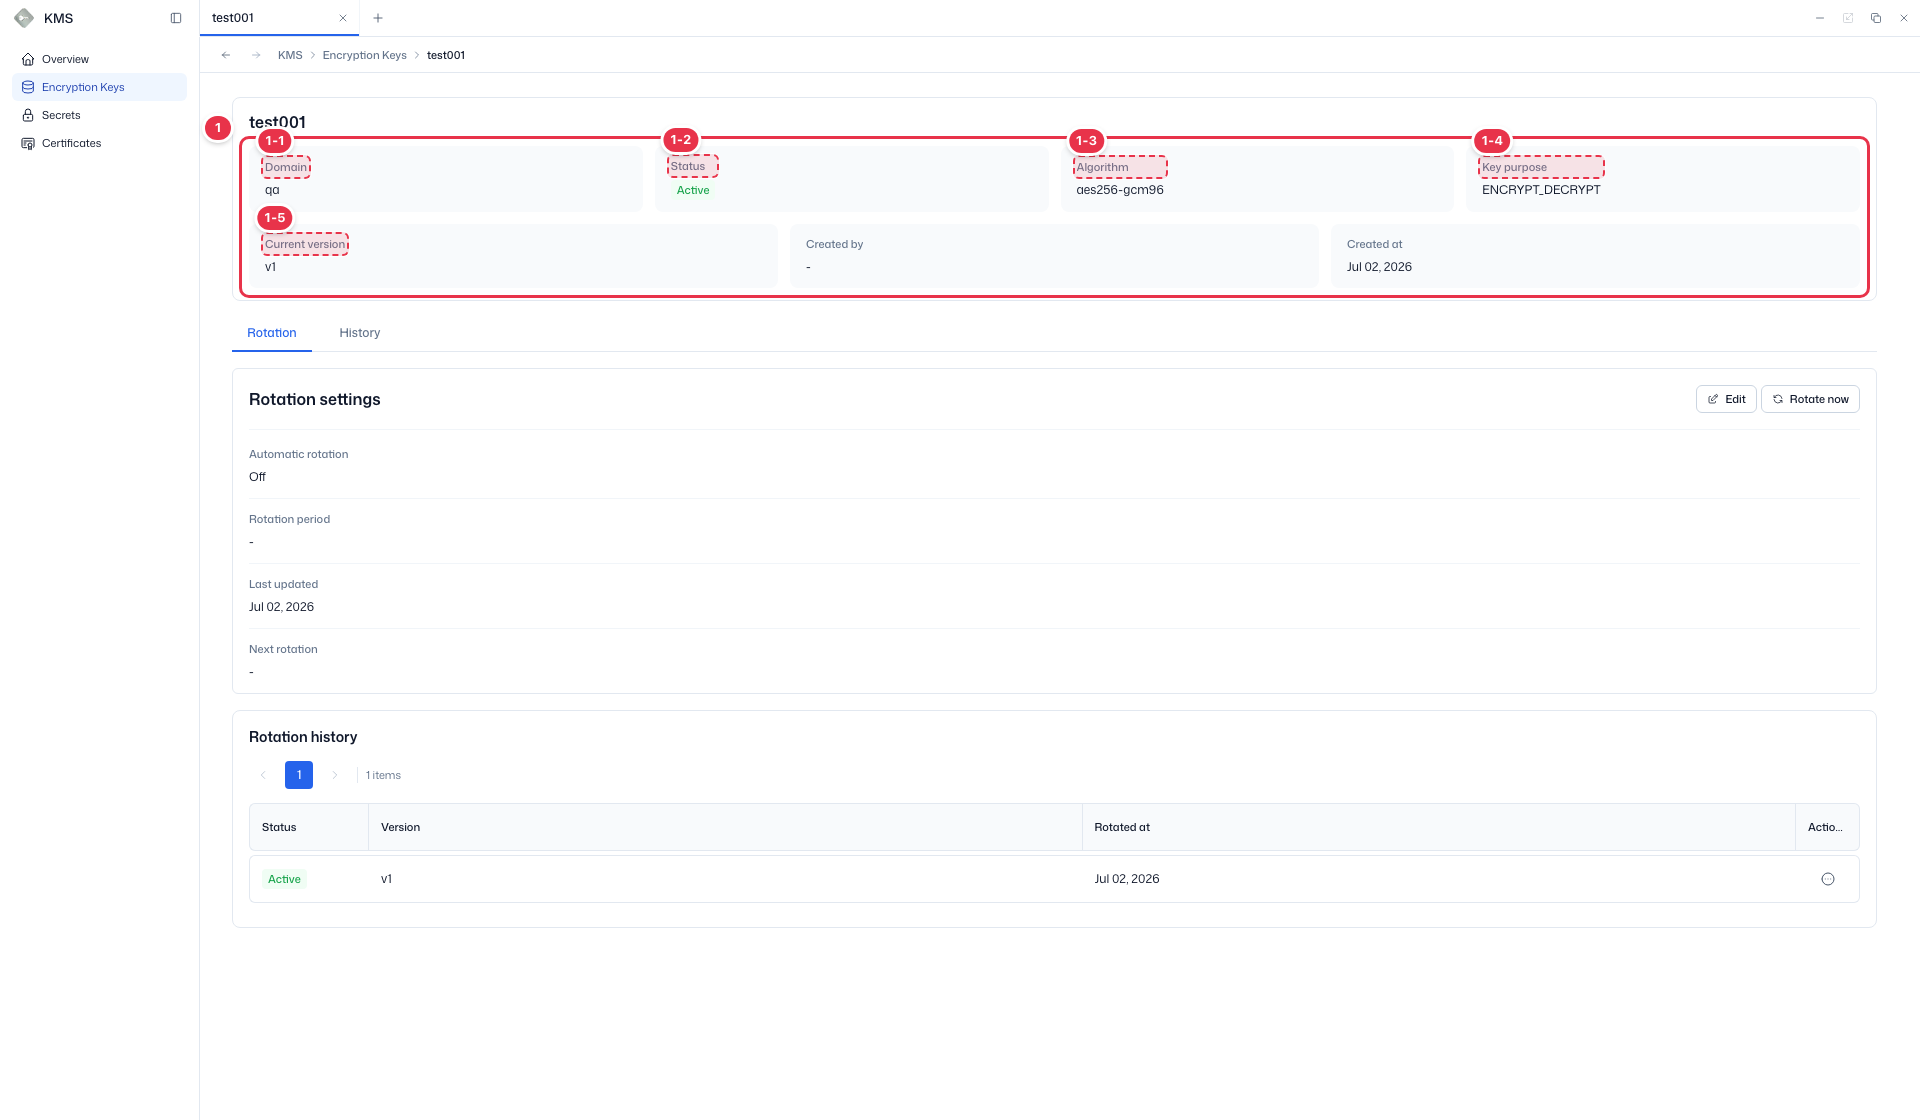Go to previous page of rotation history
Image resolution: width=1920 pixels, height=1120 pixels.
pos(263,775)
